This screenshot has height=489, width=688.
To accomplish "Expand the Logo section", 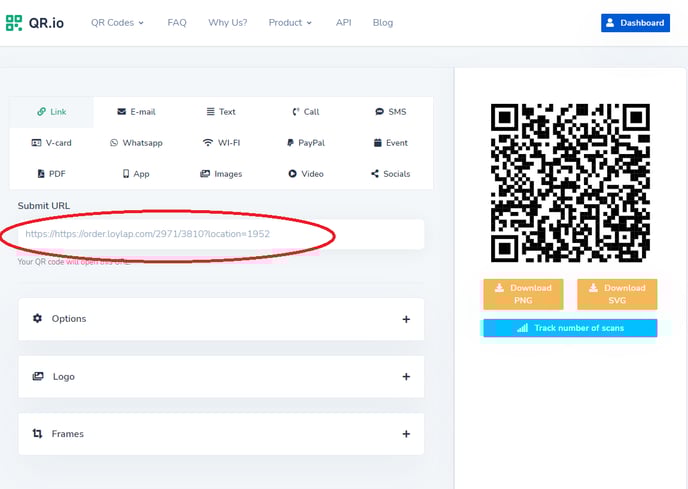I will pos(221,377).
